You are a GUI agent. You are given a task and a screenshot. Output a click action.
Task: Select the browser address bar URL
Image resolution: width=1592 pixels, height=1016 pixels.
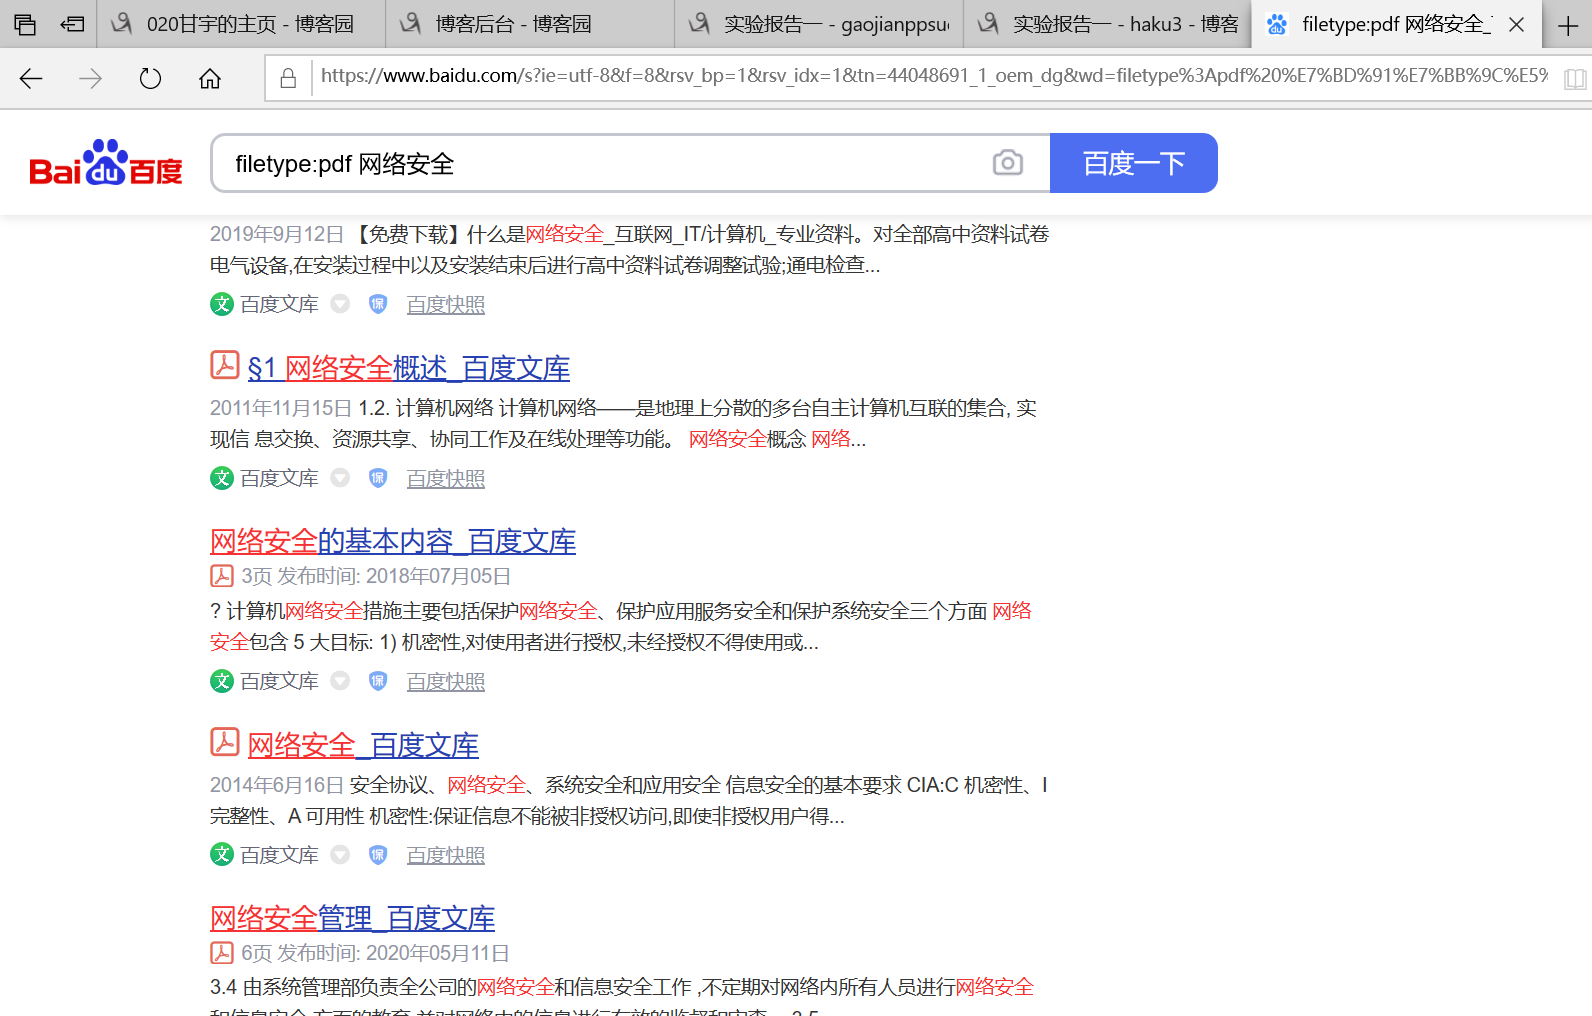(x=934, y=76)
